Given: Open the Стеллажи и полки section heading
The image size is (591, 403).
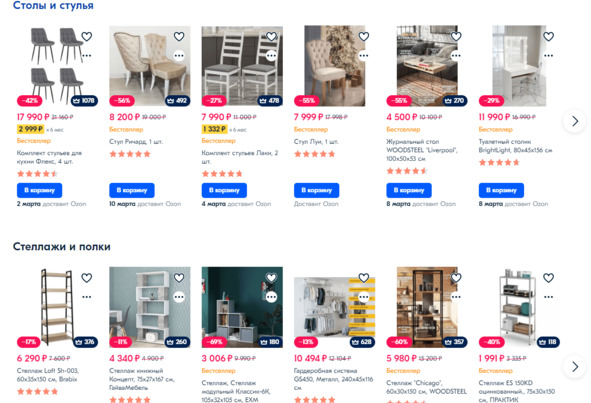Looking at the screenshot, I should (x=62, y=247).
